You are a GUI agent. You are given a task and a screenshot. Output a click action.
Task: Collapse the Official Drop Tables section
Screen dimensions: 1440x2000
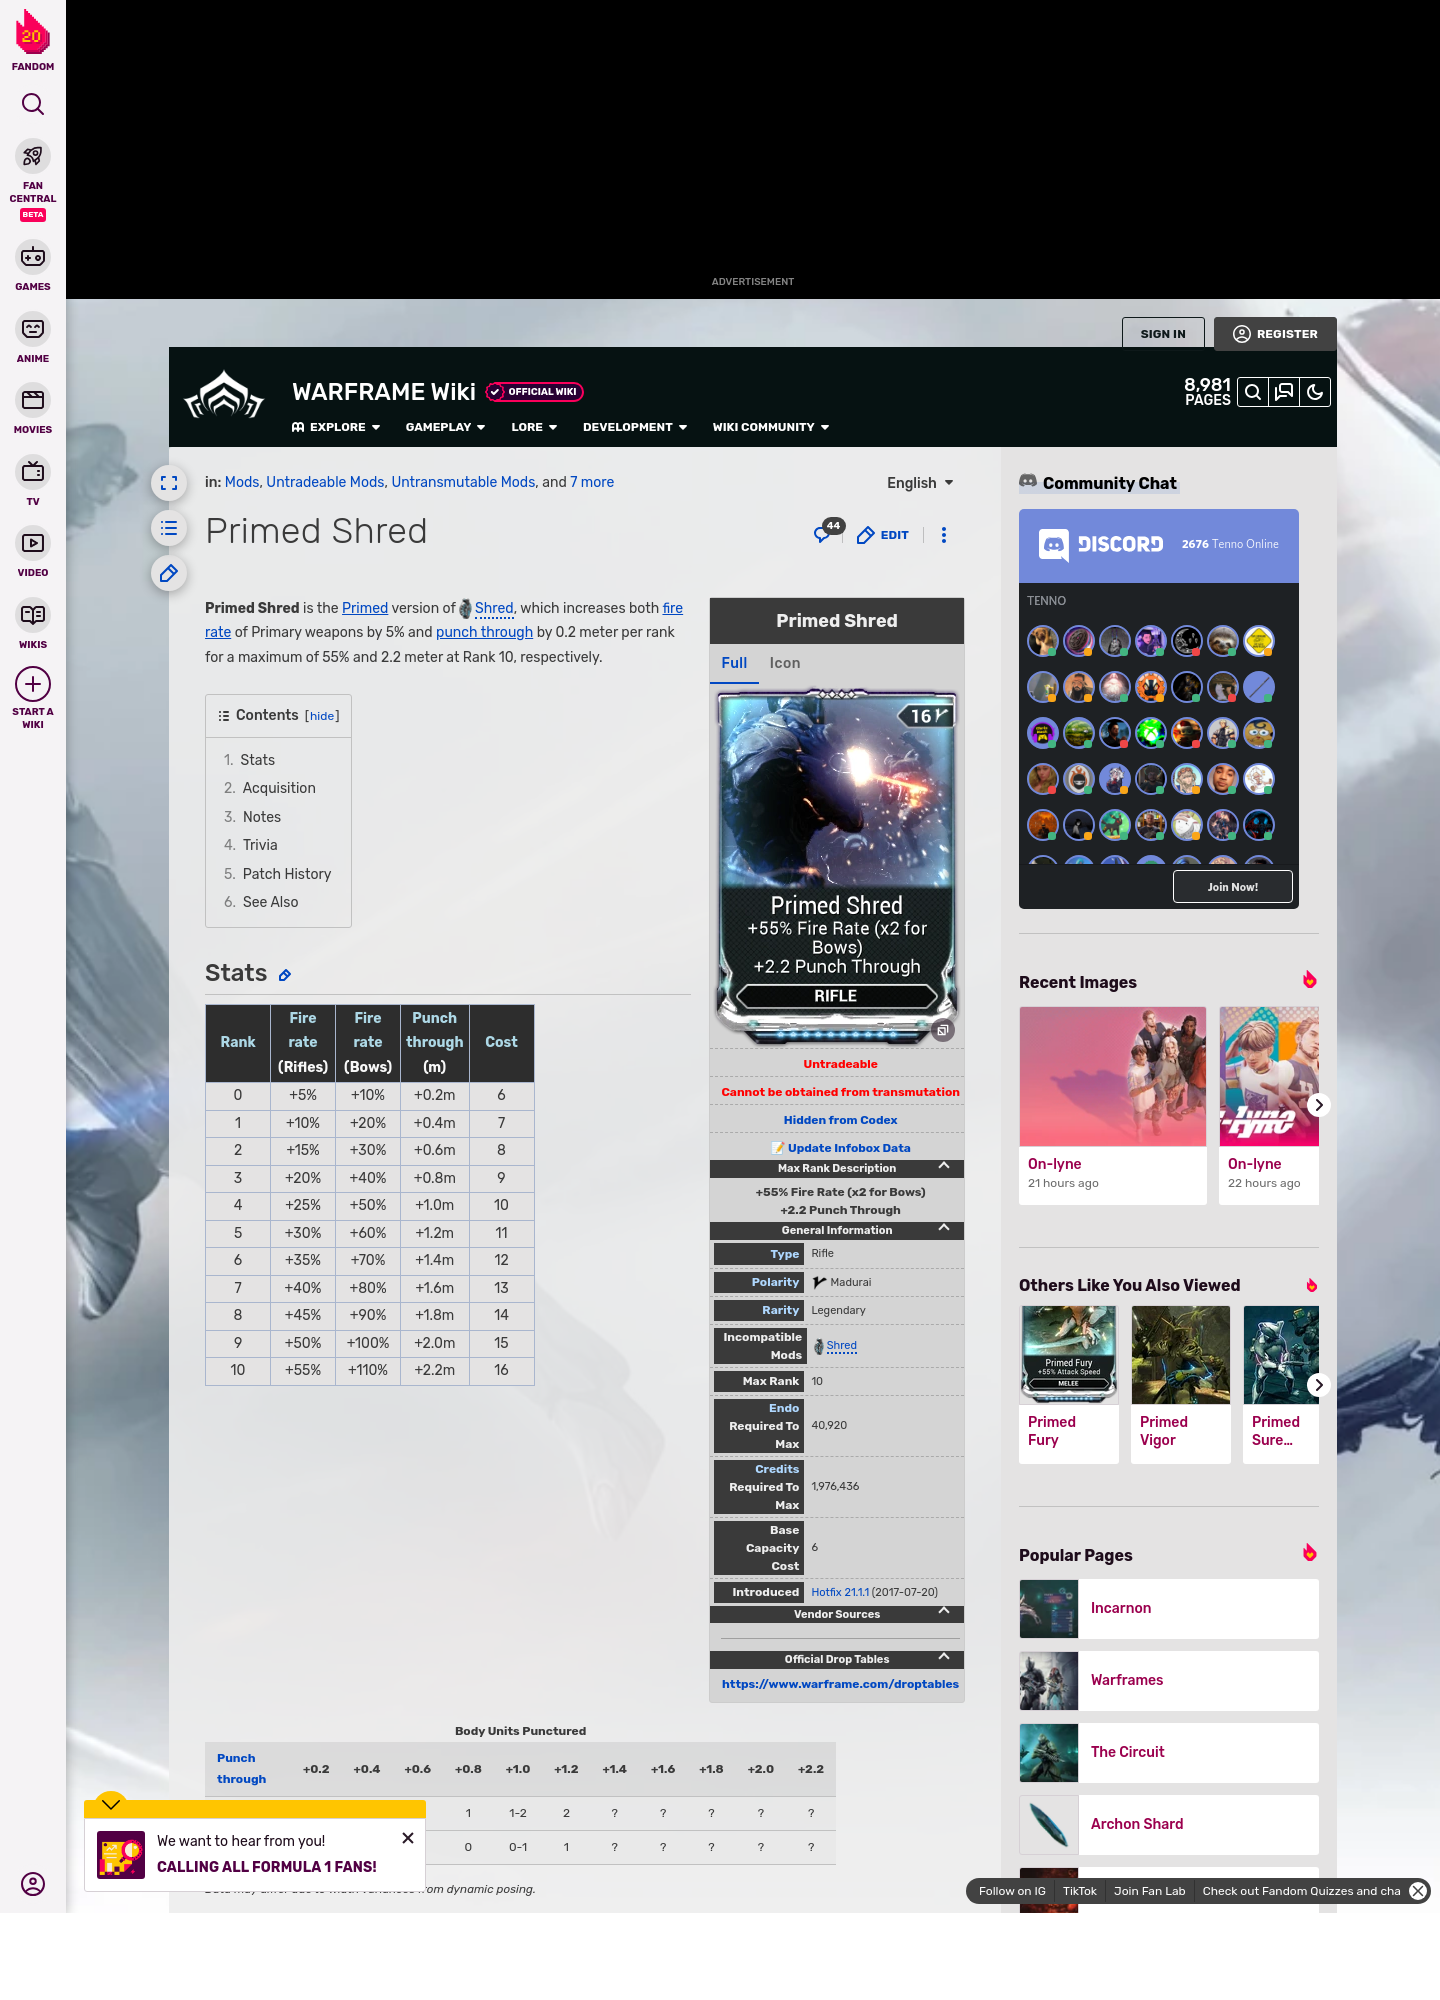coord(944,1658)
